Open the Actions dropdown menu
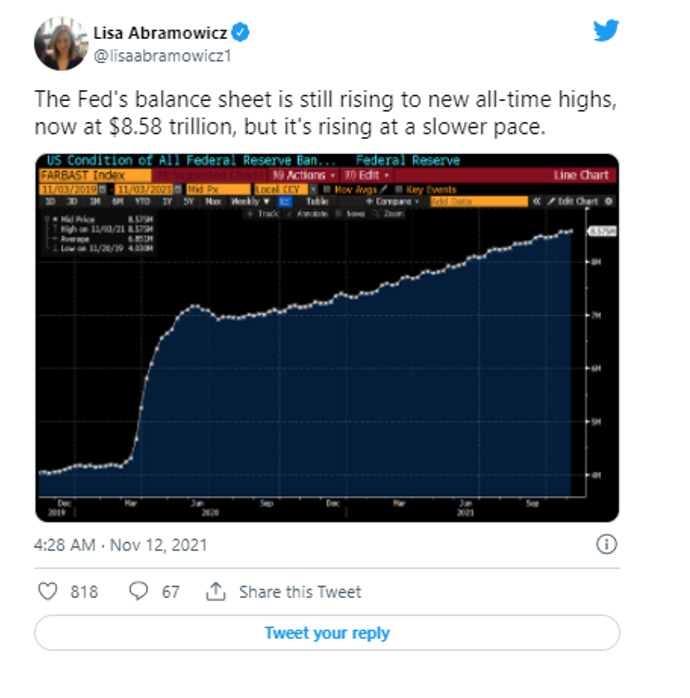Viewport: 690px width, 698px height. (x=303, y=175)
